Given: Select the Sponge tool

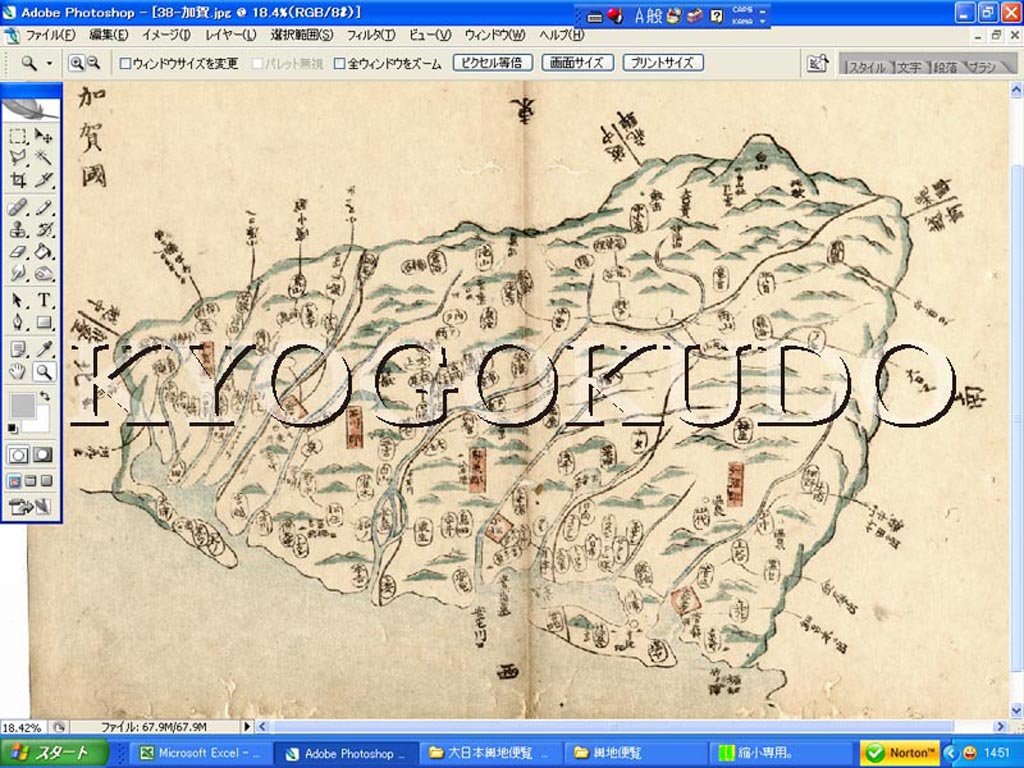Looking at the screenshot, I should pos(43,273).
